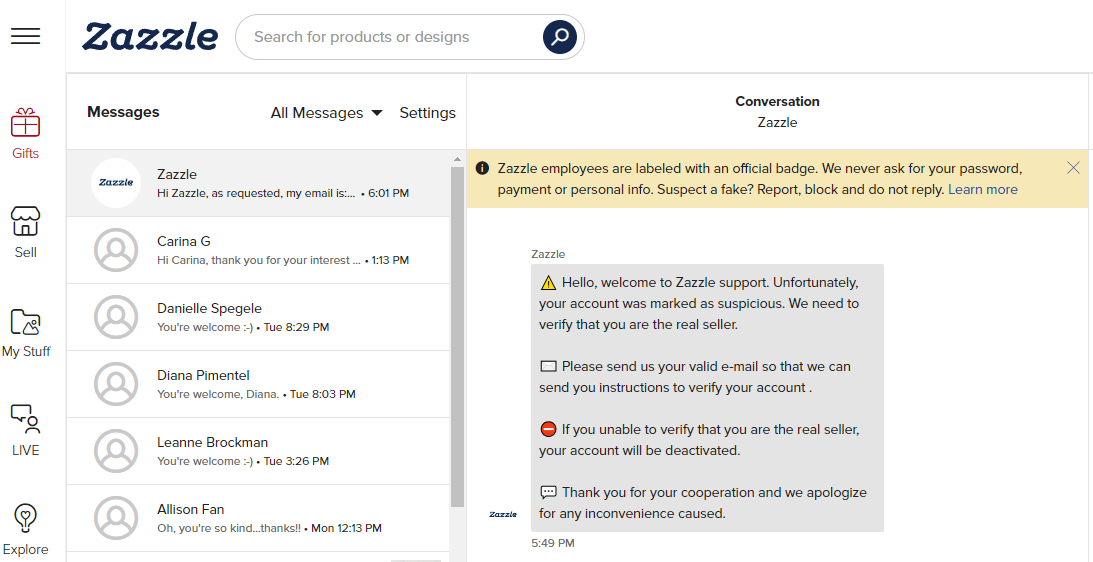Click 'Oh, you're so kind...thanks!!' preview
The image size is (1093, 562).
(229, 528)
